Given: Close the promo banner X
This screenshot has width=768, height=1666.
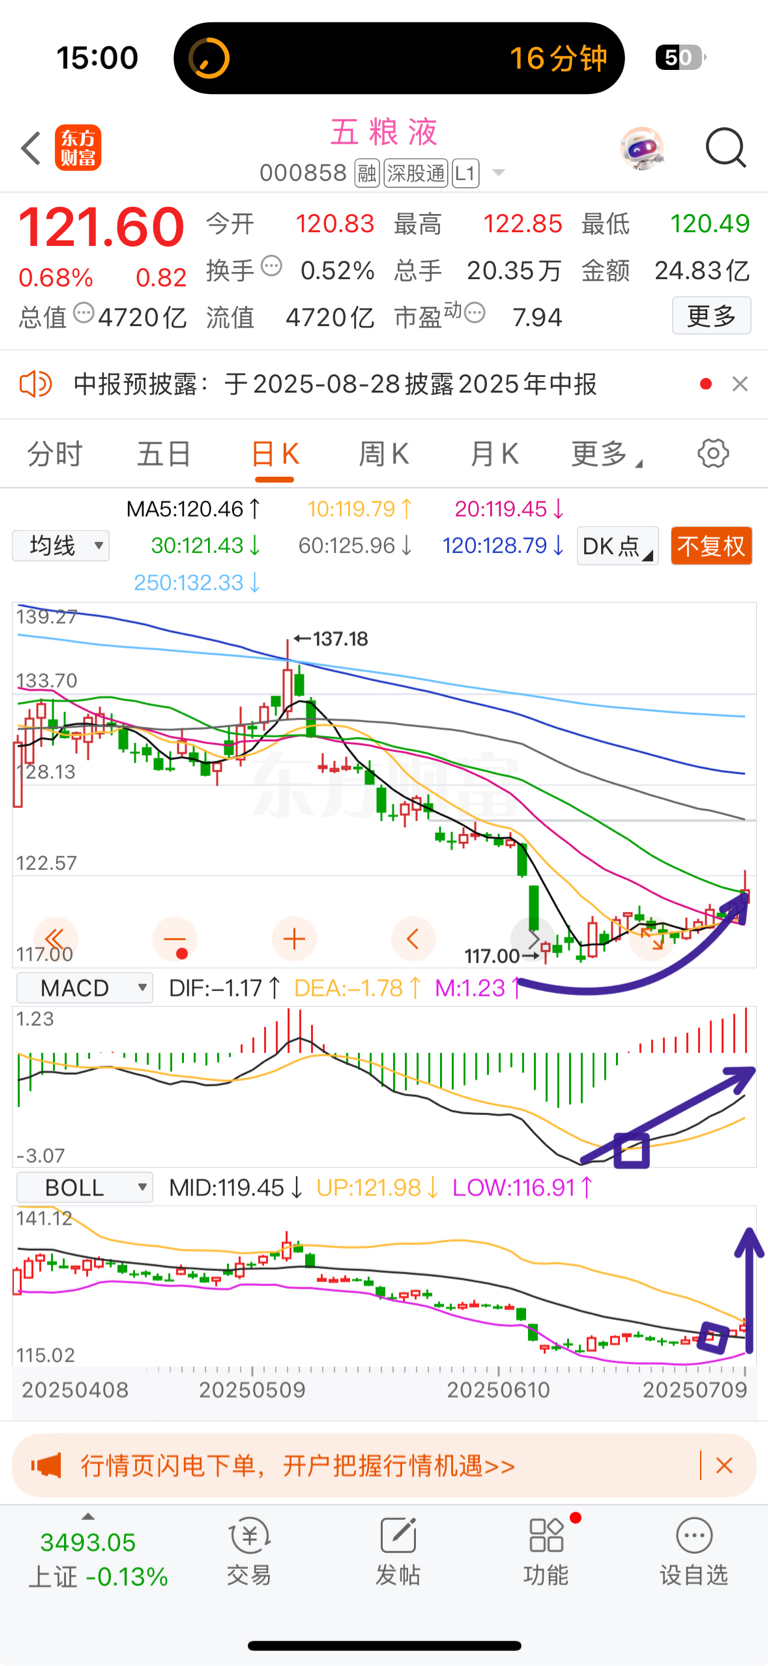Looking at the screenshot, I should click(725, 1466).
